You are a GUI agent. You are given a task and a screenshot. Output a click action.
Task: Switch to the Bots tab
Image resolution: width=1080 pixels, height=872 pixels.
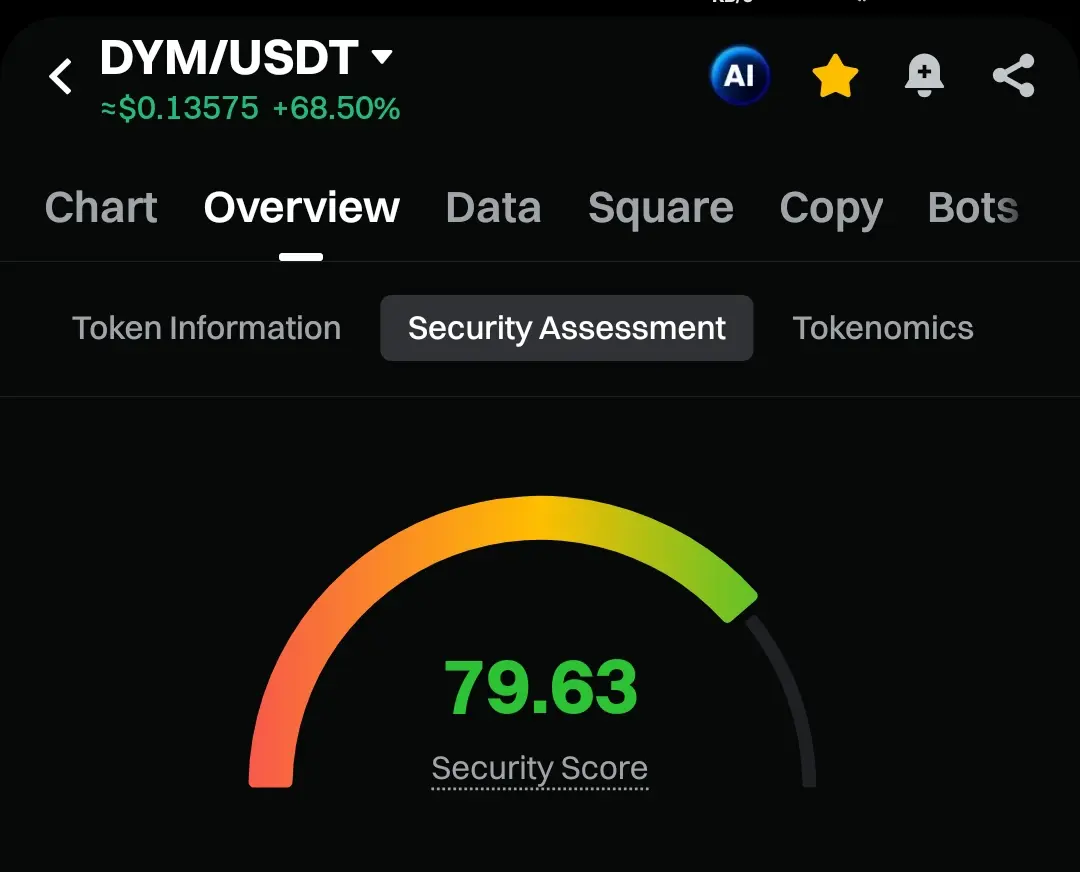tap(973, 207)
